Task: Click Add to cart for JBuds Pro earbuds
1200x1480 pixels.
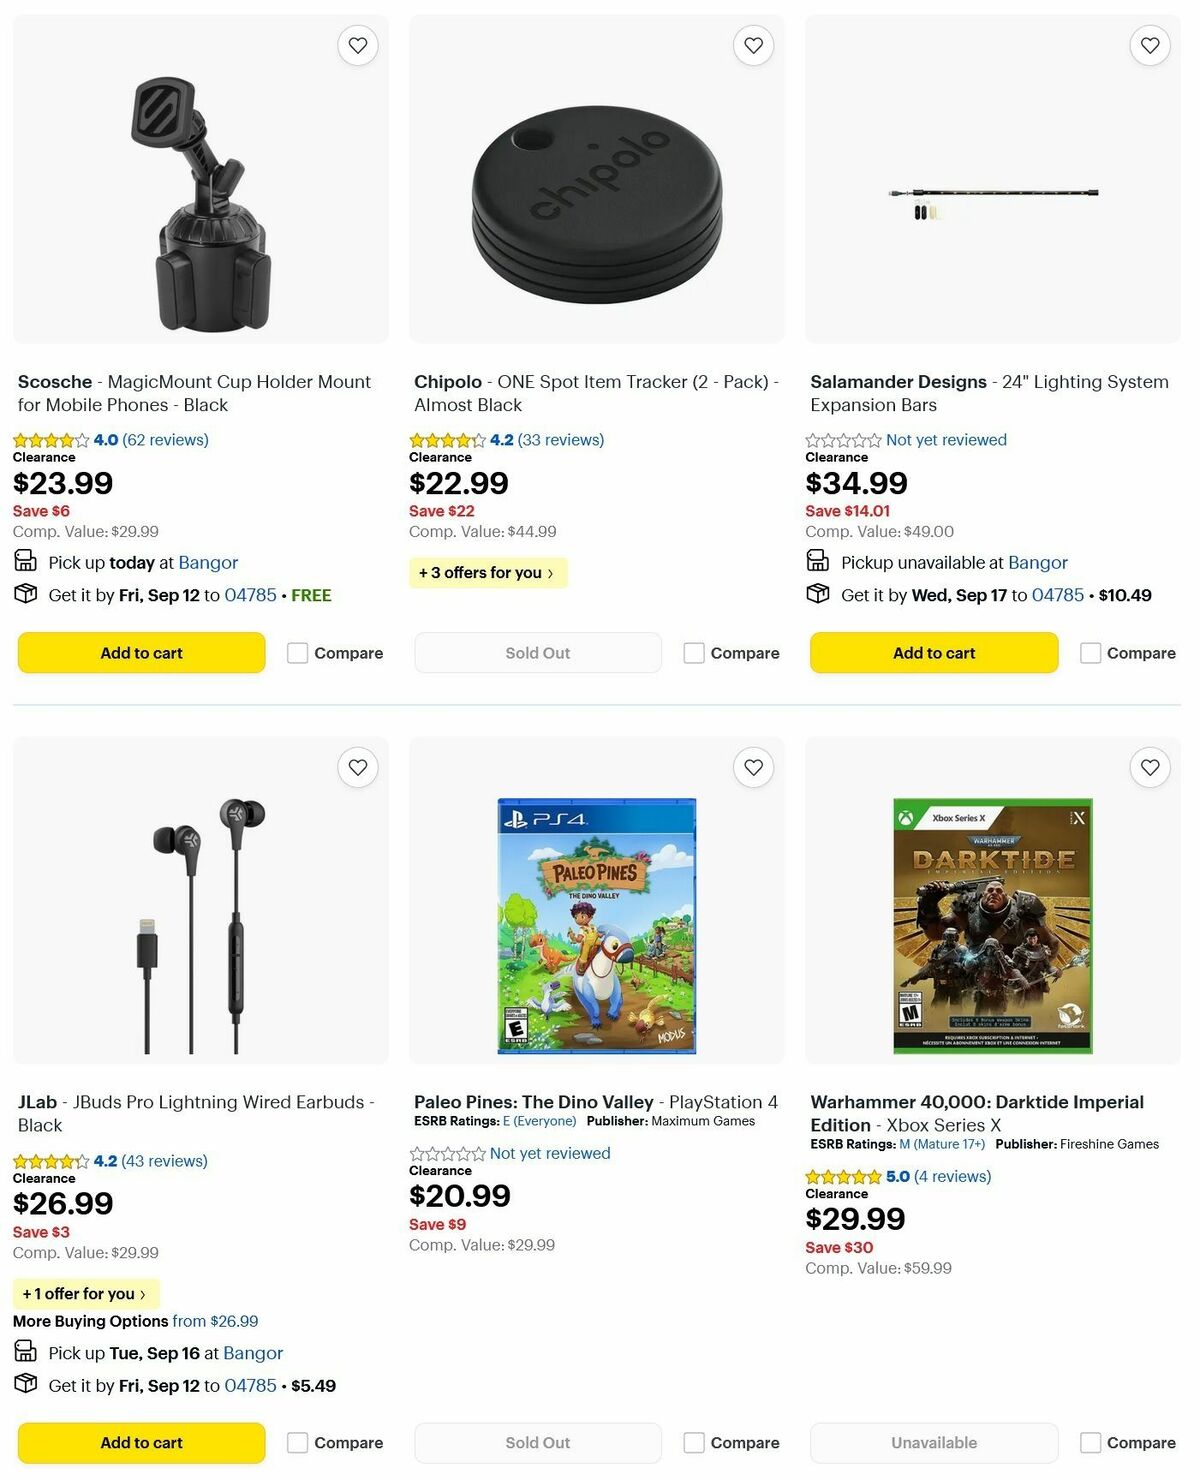Action: pos(141,1442)
